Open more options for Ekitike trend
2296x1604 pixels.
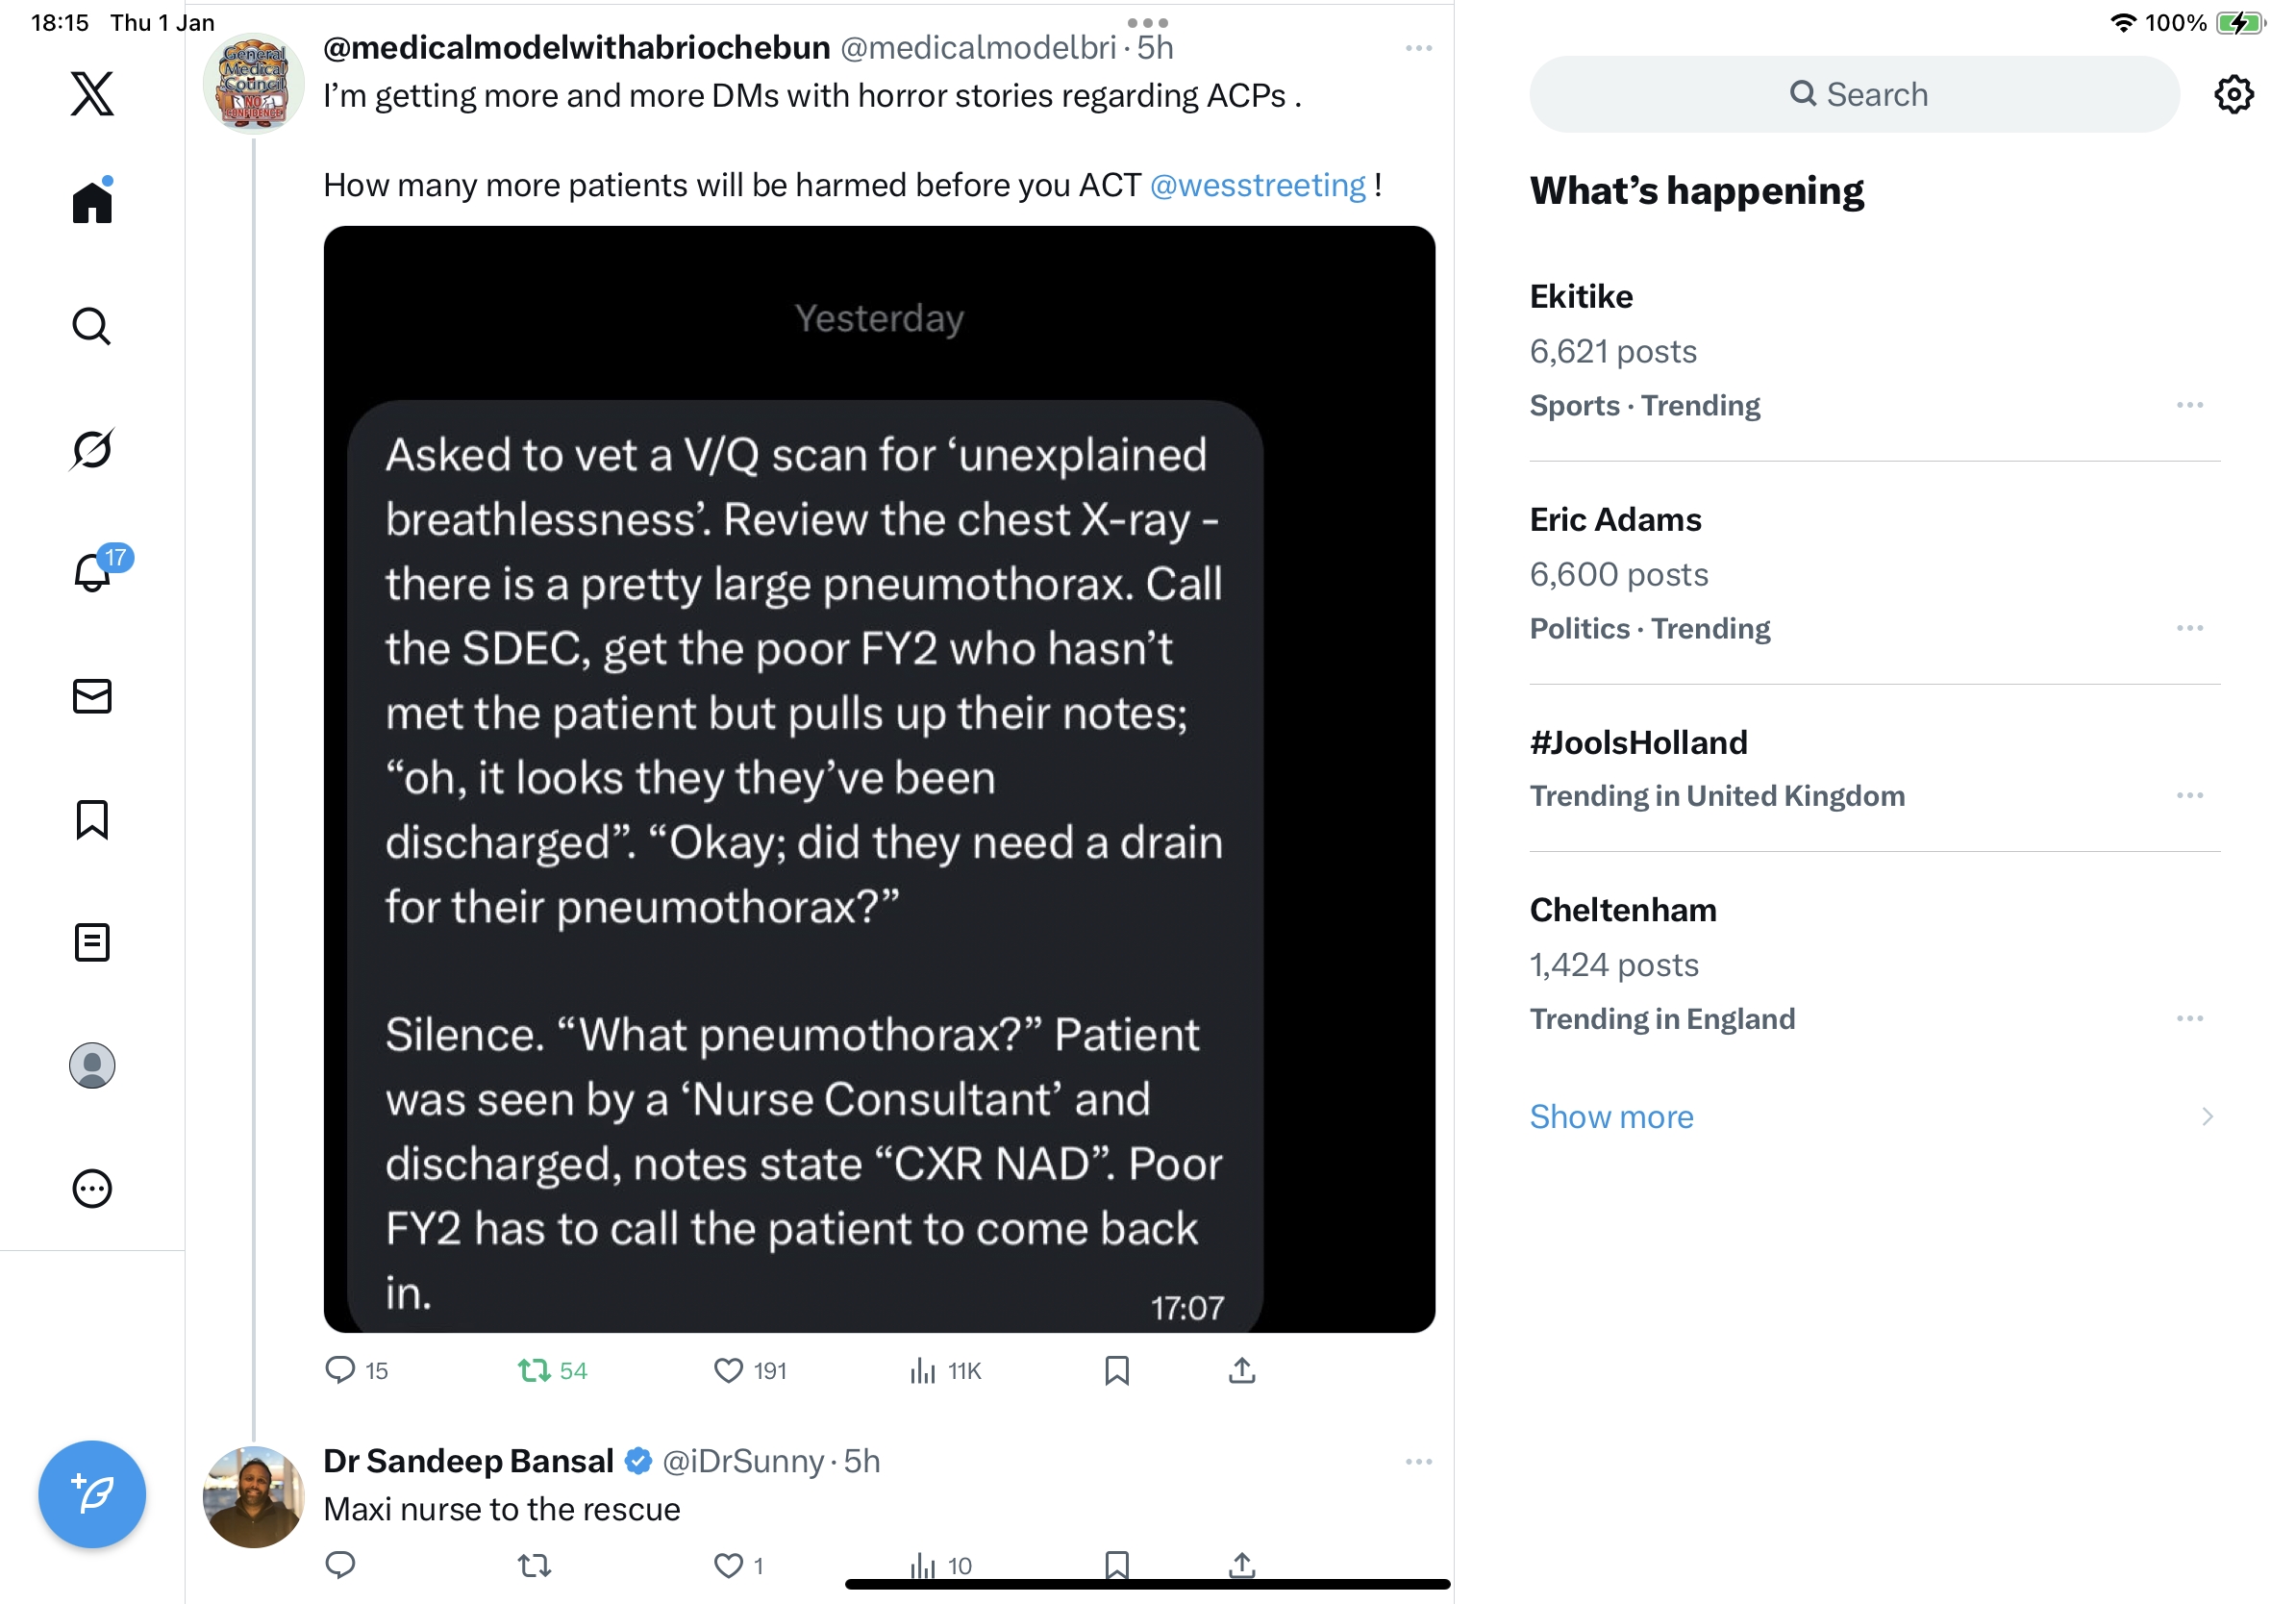[x=2189, y=405]
